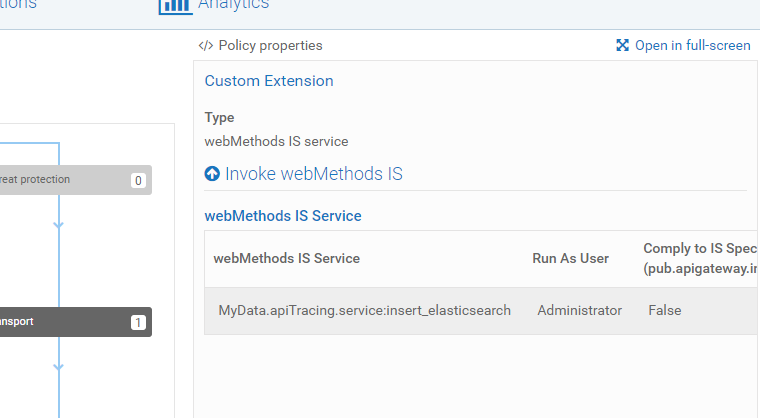Viewport: 760px width, 418px height.
Task: Click the webMethods IS Service column header
Action: click(x=286, y=258)
